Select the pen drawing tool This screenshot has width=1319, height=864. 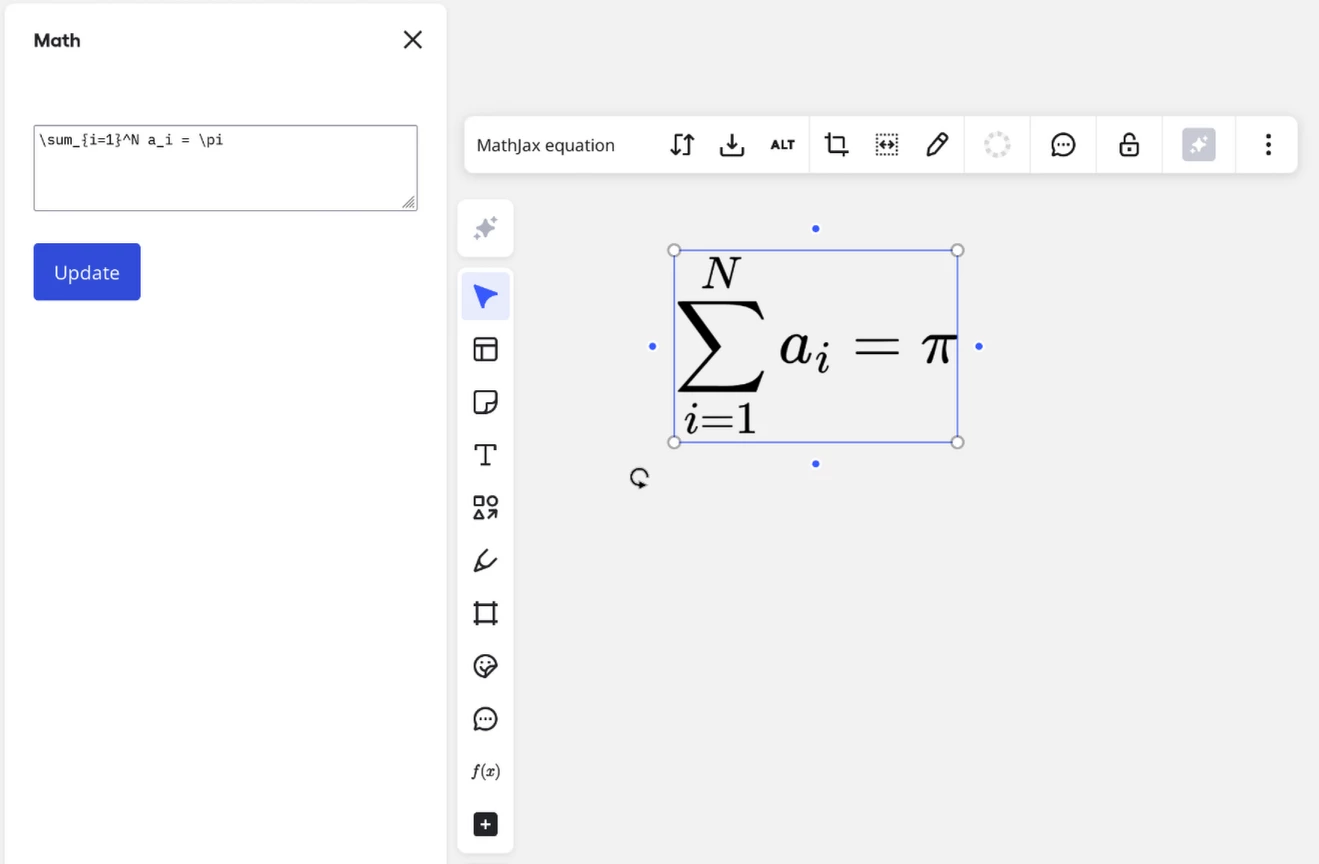(x=485, y=560)
